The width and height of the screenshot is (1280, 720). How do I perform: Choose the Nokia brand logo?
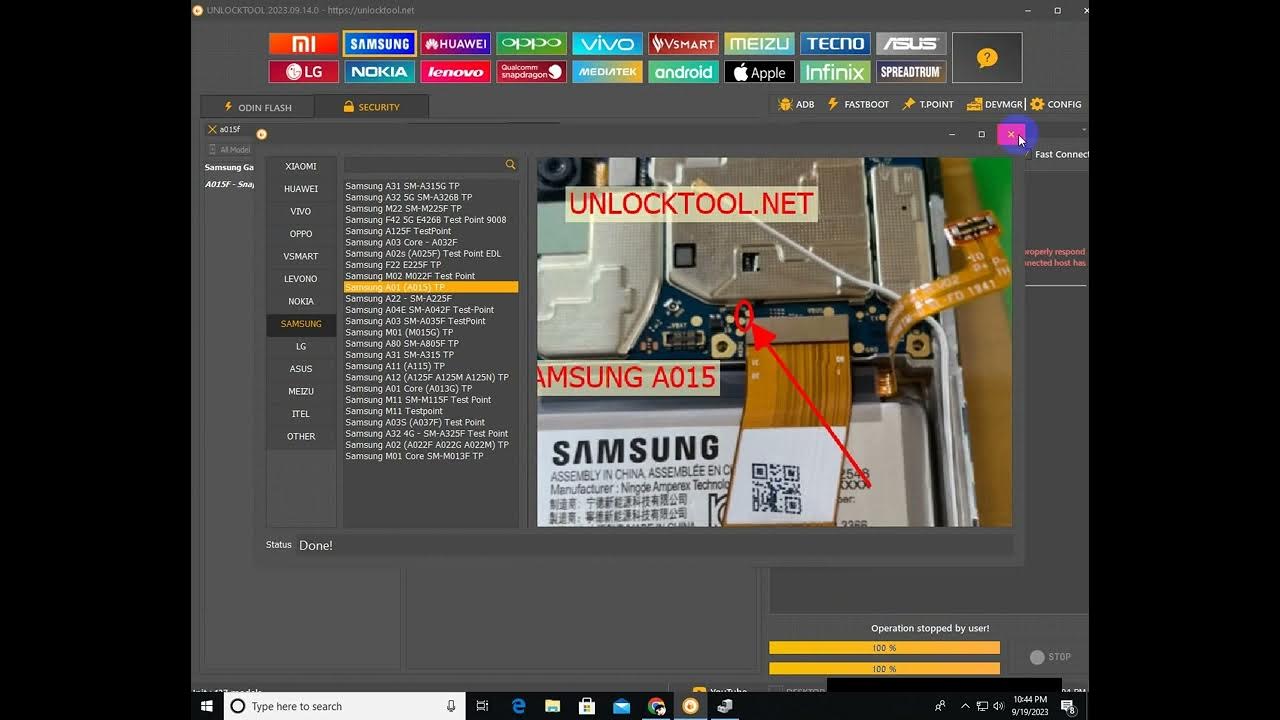click(380, 72)
